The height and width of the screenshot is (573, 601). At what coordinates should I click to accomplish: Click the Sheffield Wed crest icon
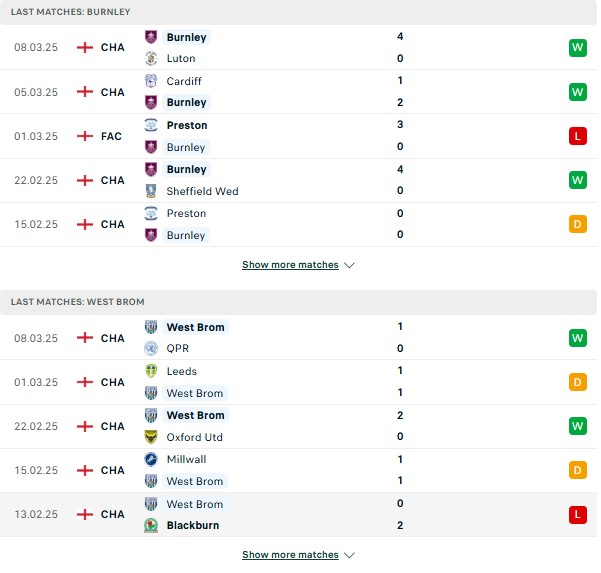pos(151,191)
